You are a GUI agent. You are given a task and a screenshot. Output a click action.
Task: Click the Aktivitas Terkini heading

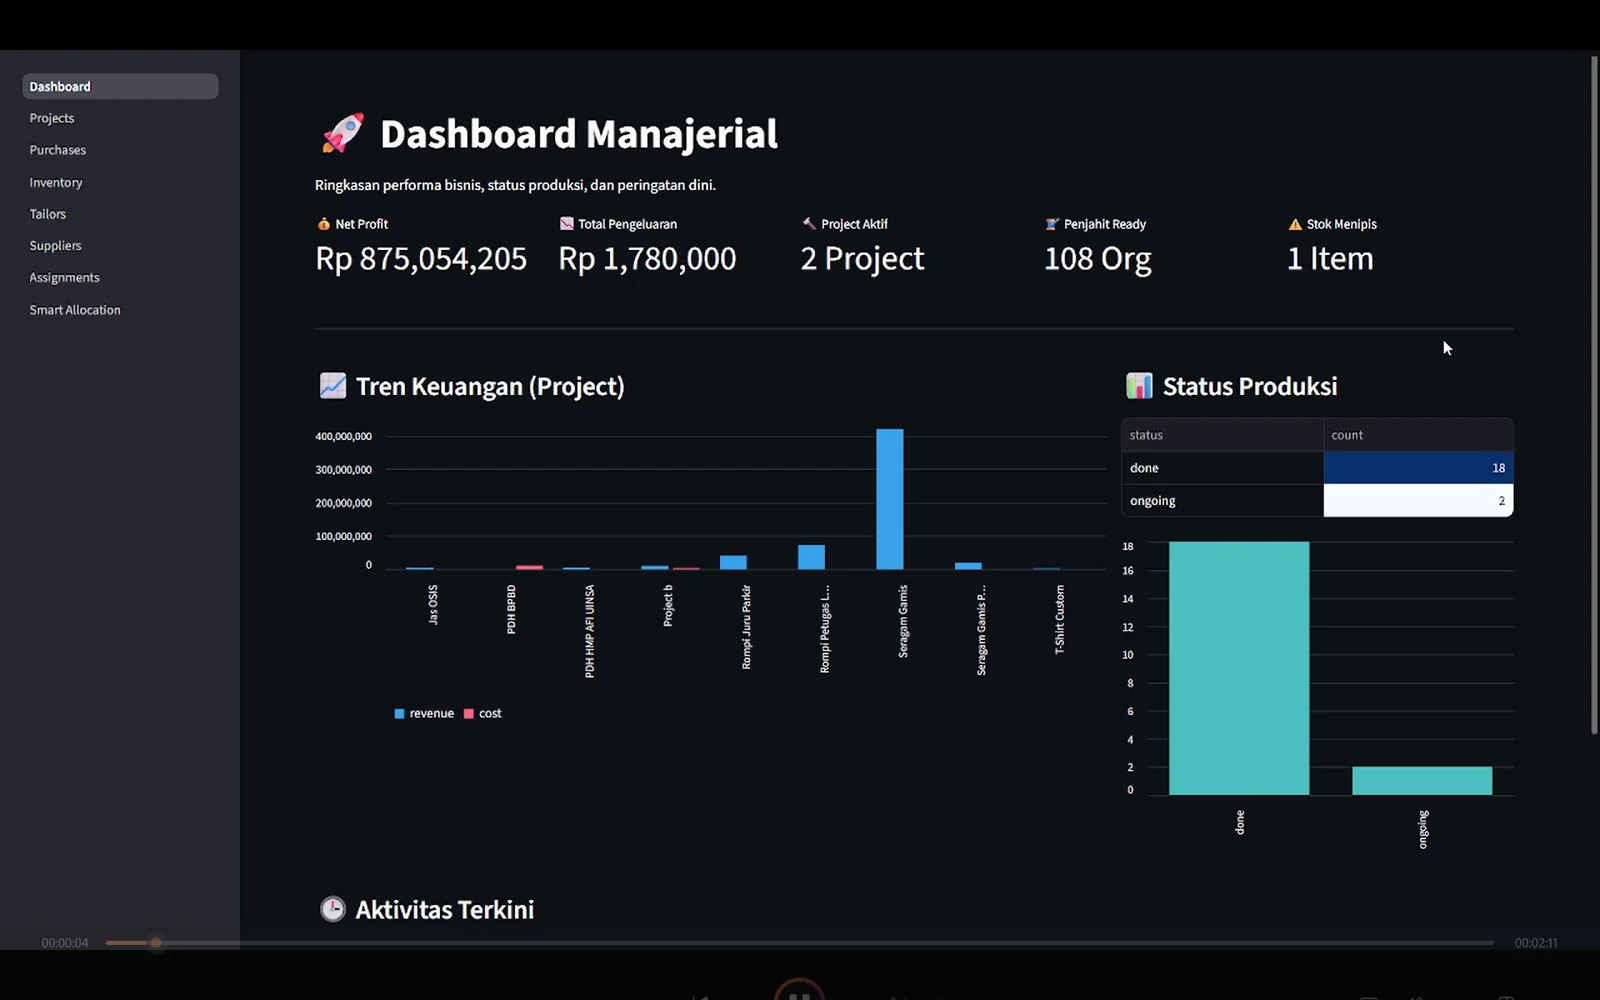445,910
